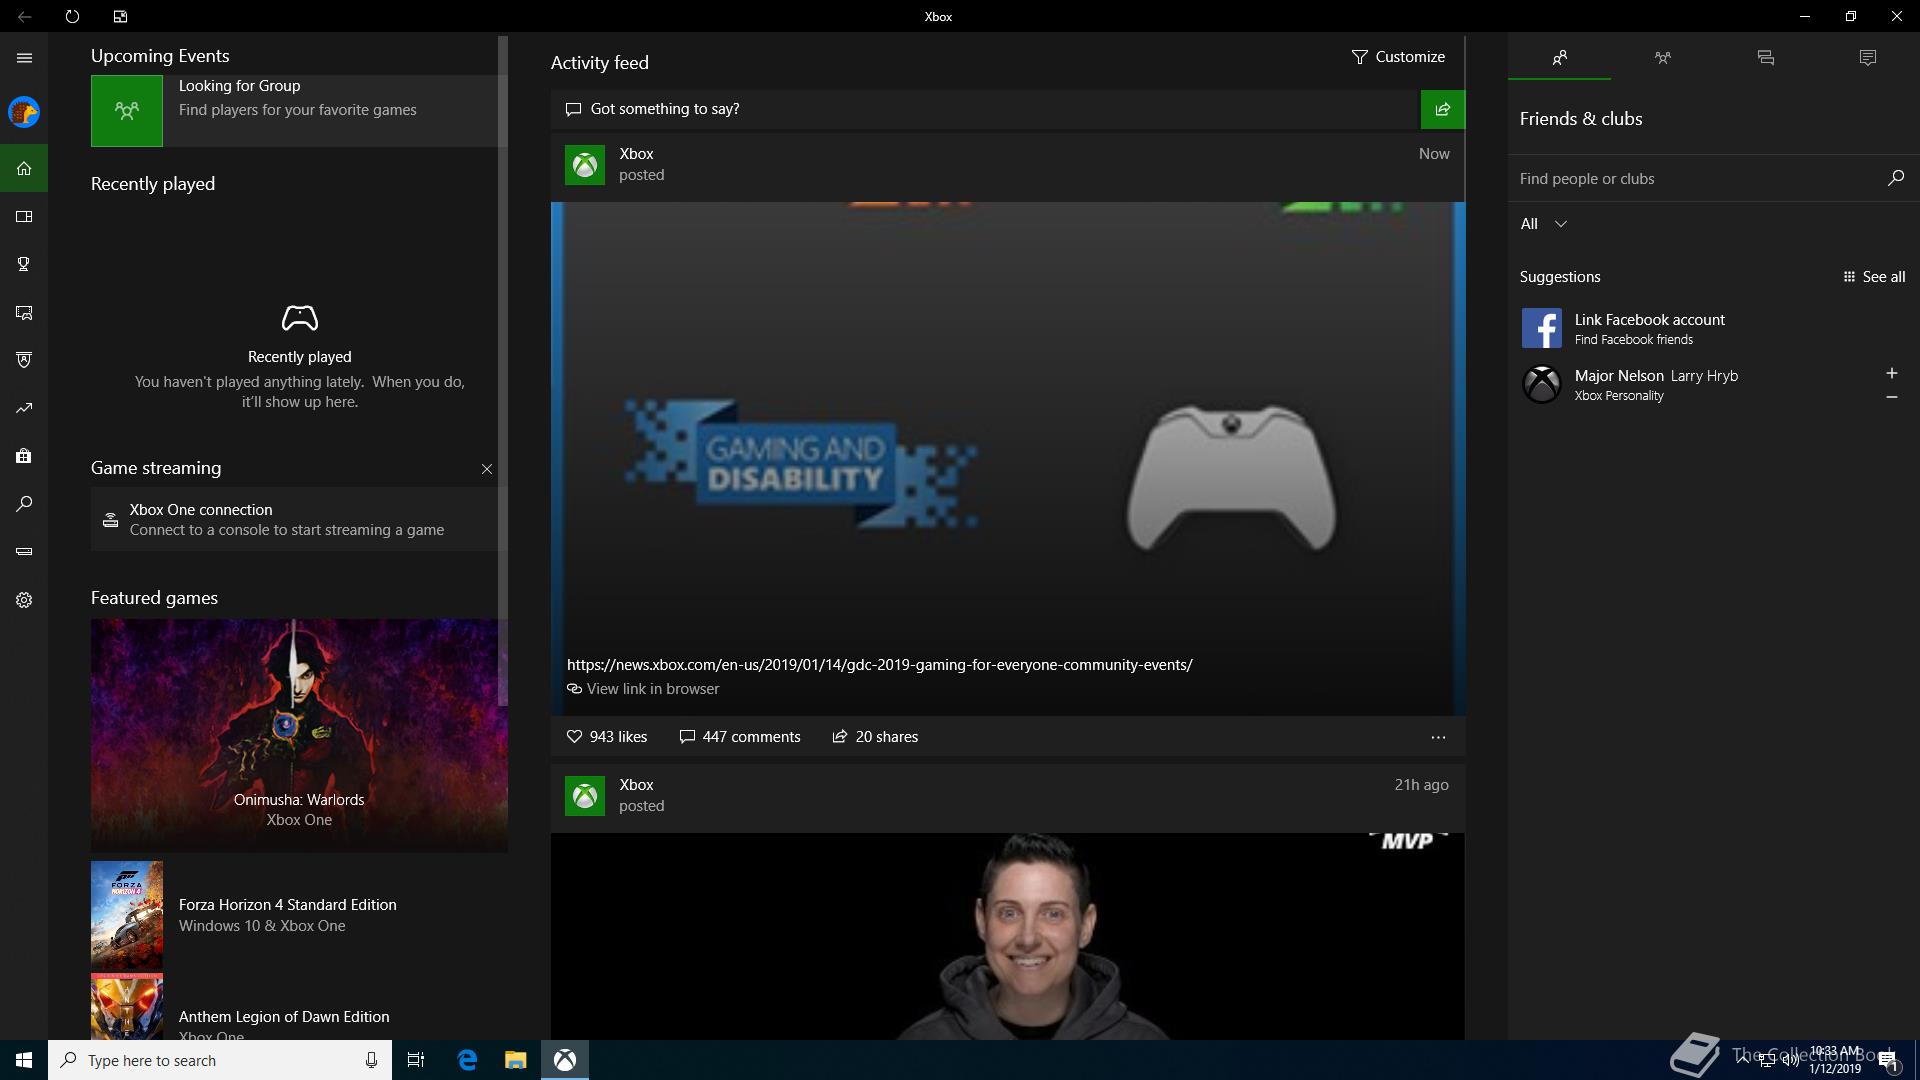Remove Major Nelson suggestion with minus
Viewport: 1920px width, 1080px height.
pos(1891,397)
